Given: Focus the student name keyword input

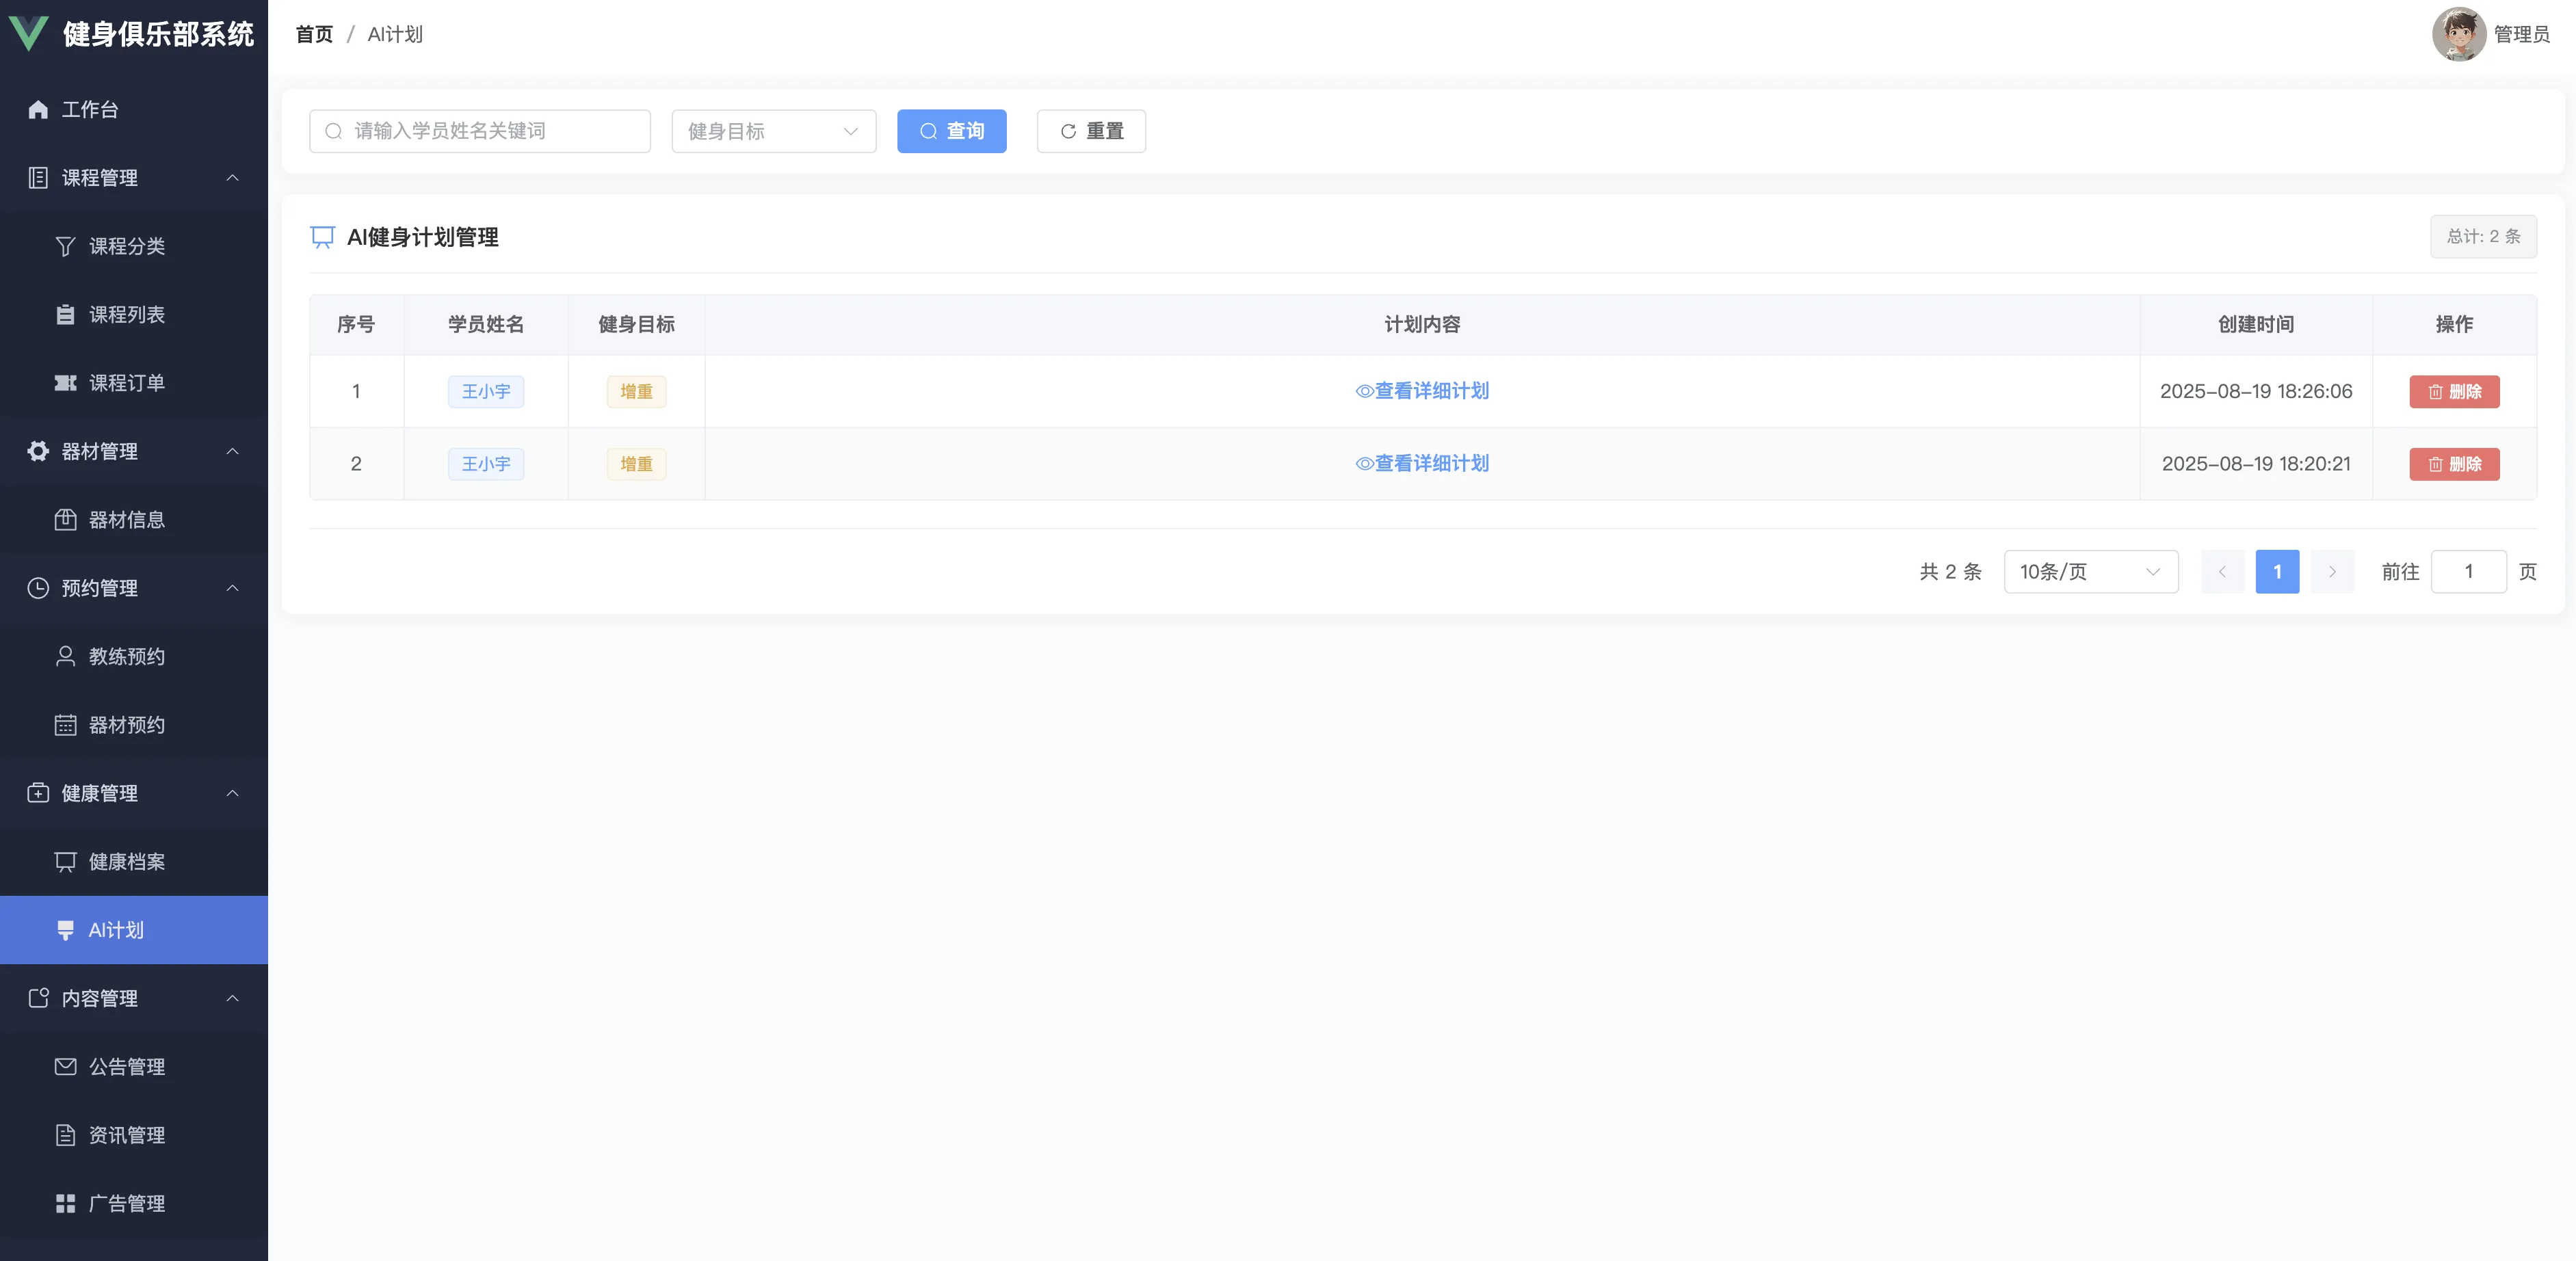Looking at the screenshot, I should point(490,131).
